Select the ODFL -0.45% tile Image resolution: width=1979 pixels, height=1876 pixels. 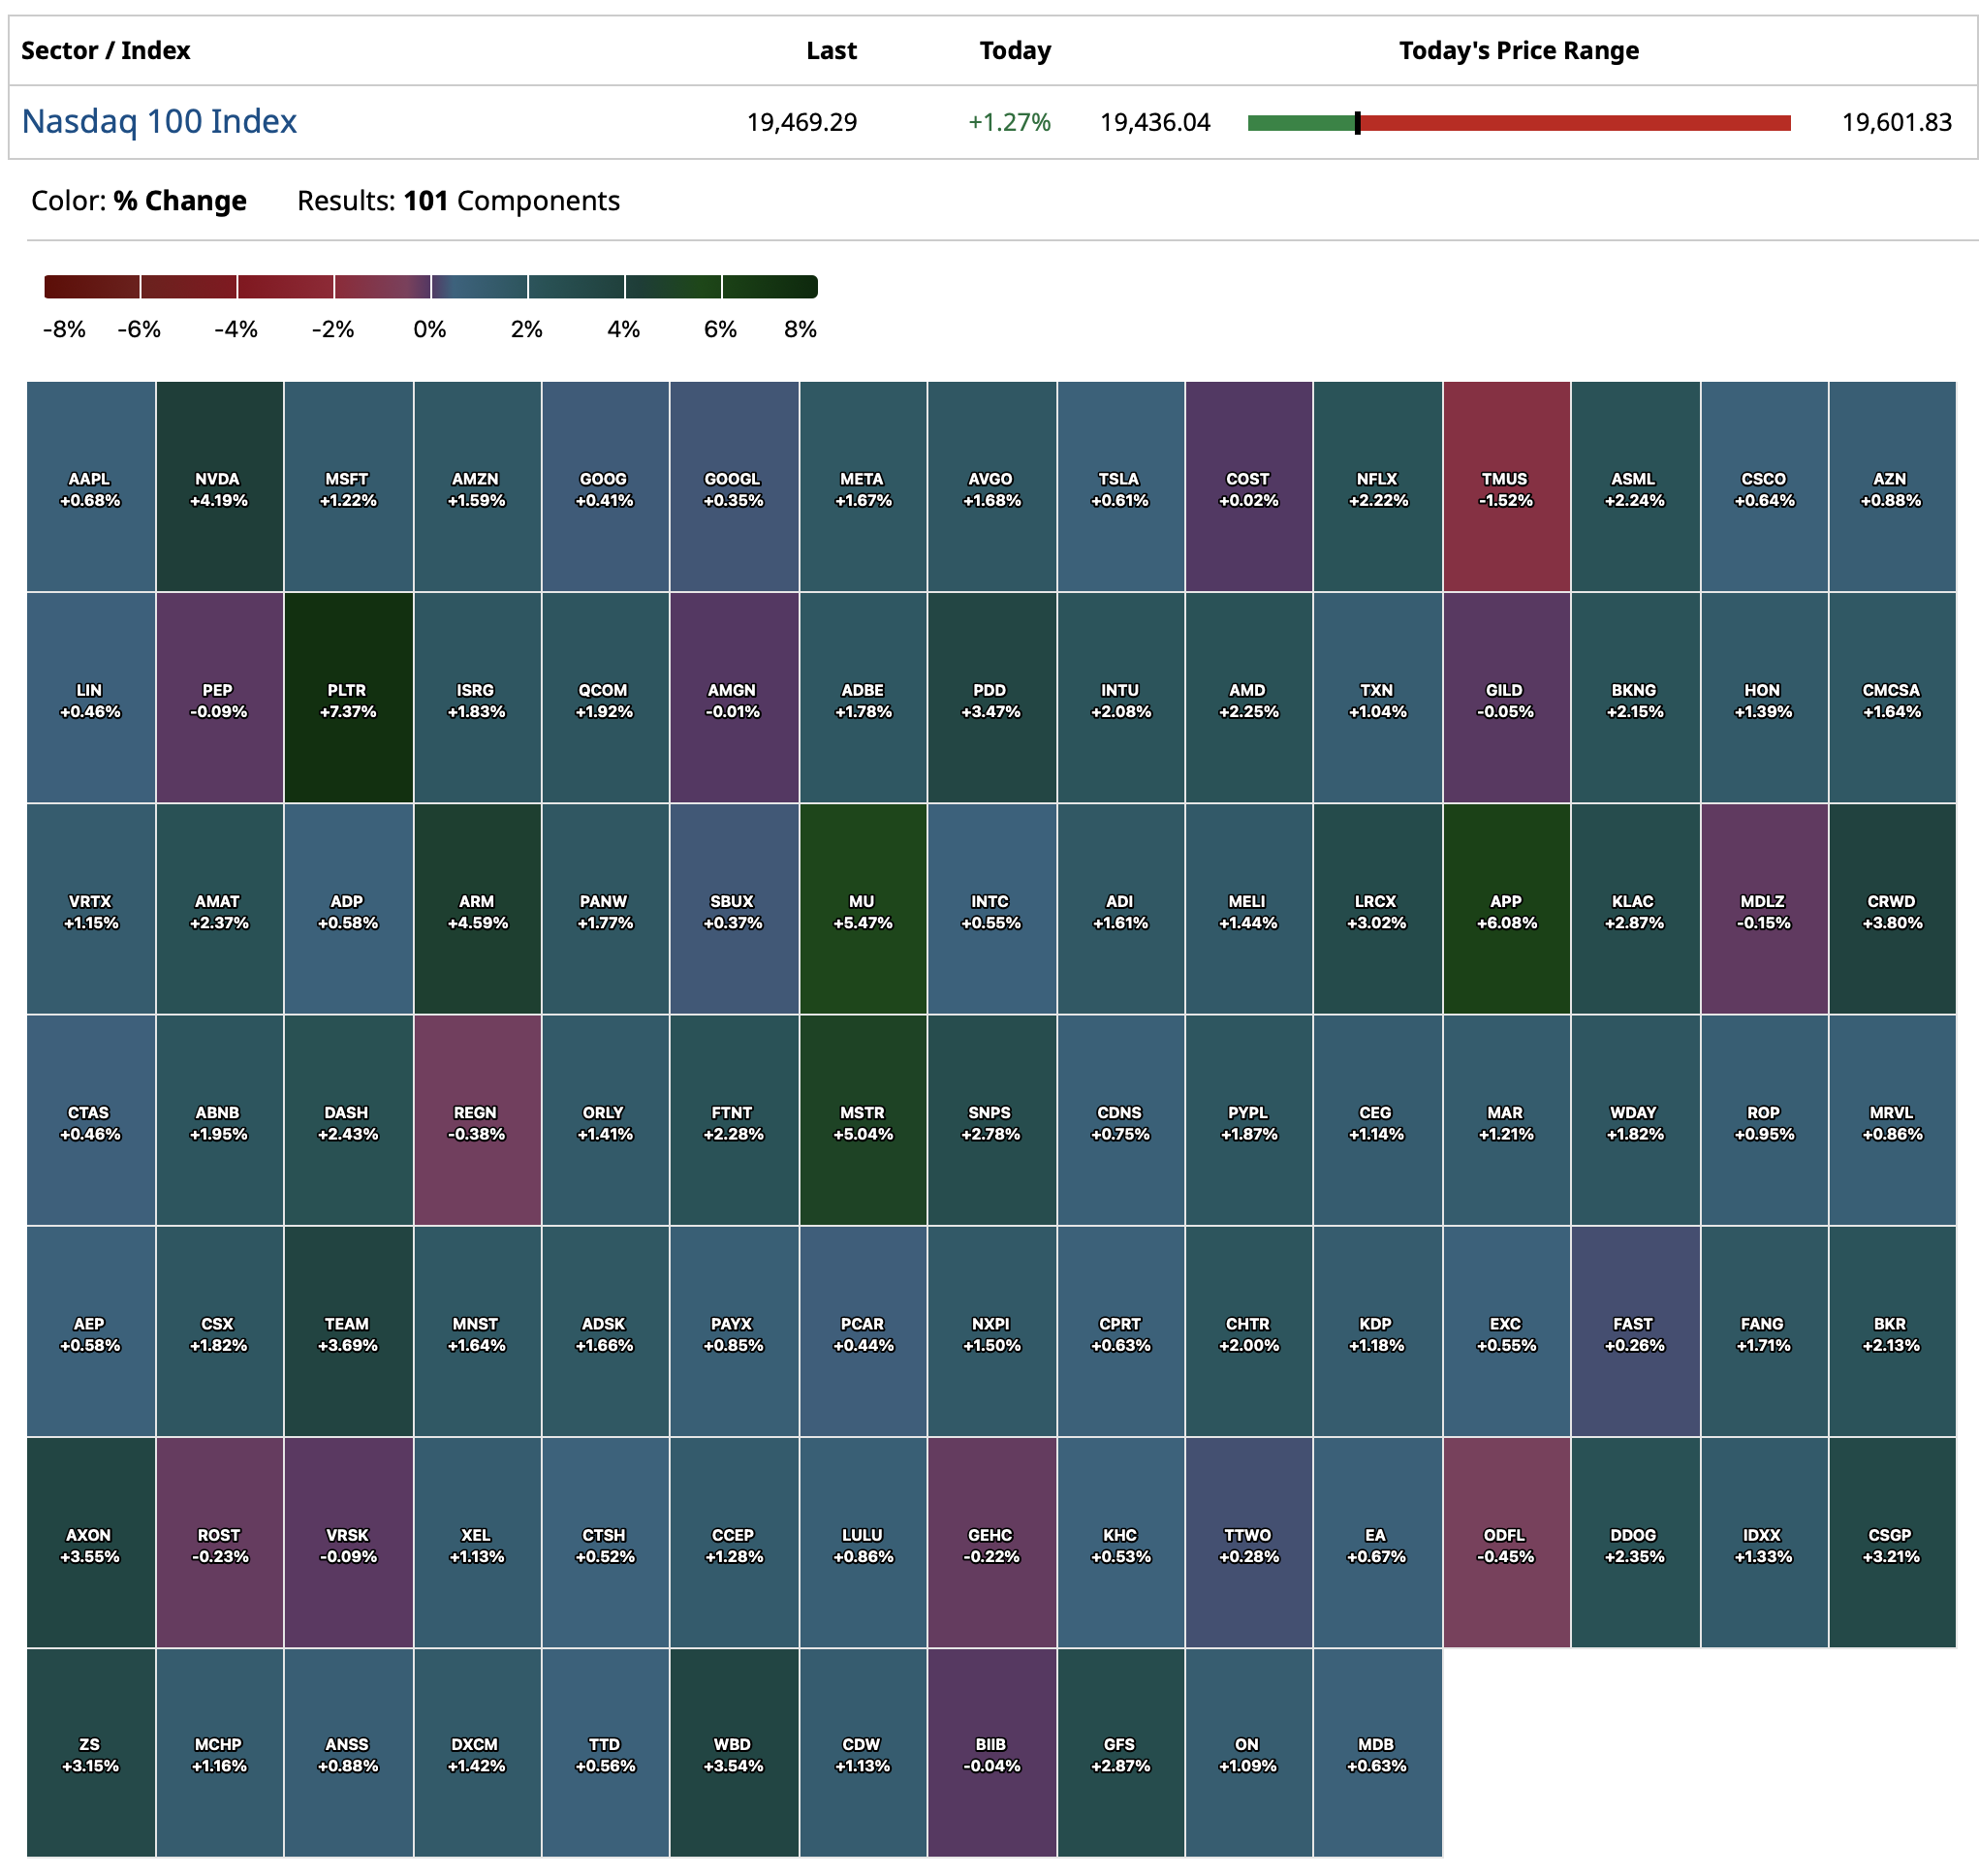[1505, 1542]
